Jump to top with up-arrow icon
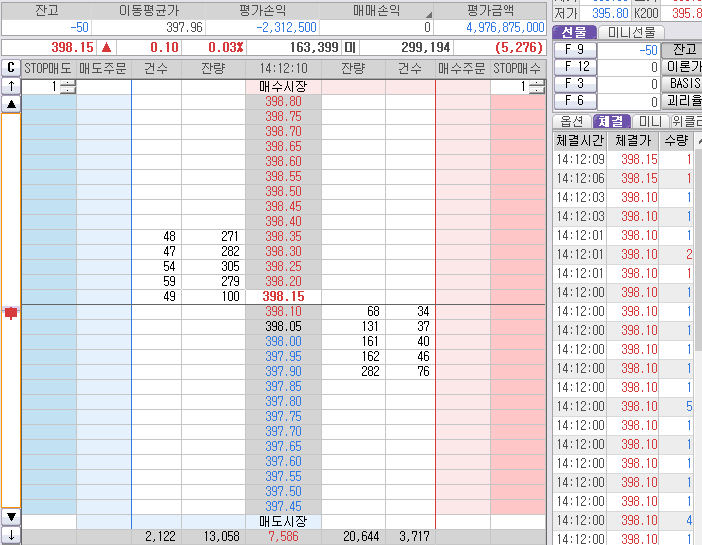702x545 pixels. tap(11, 86)
